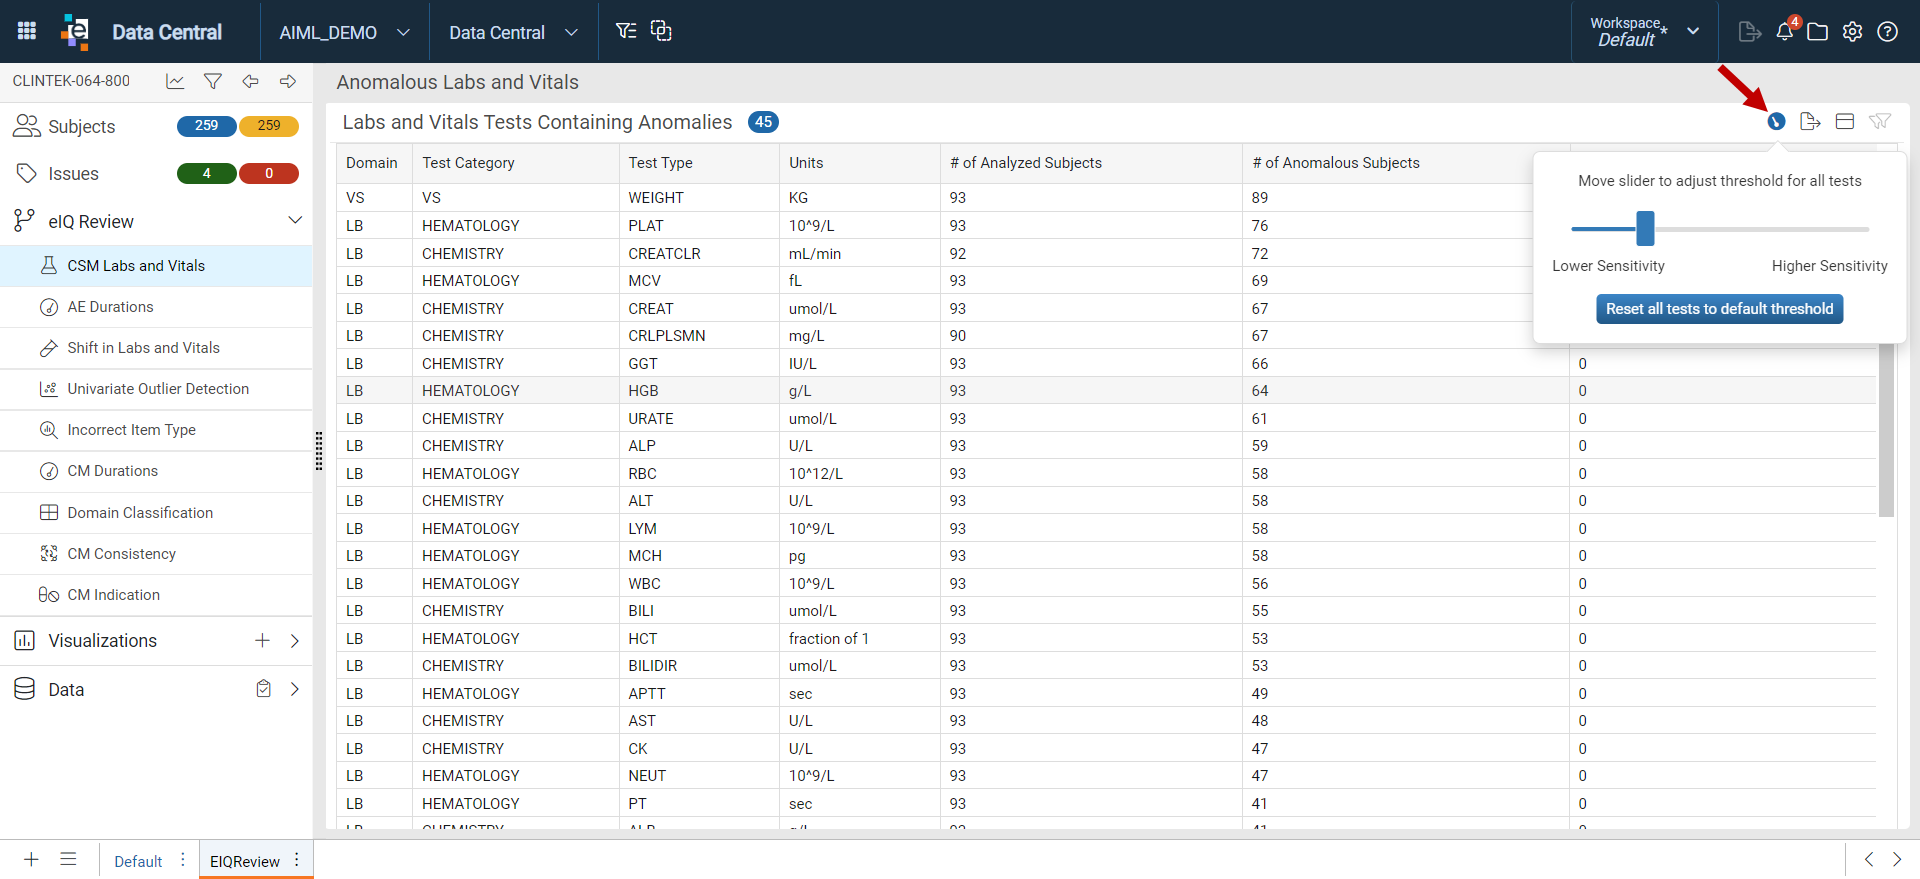Select CSM Labs and Vitals

[156, 266]
